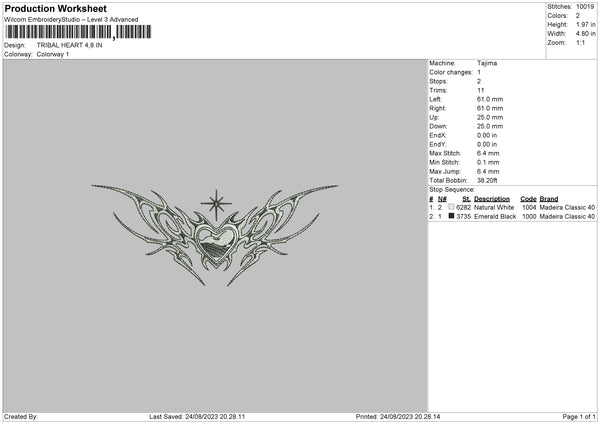Click the EndX value 0.00 in
600x424 pixels.
487,135
